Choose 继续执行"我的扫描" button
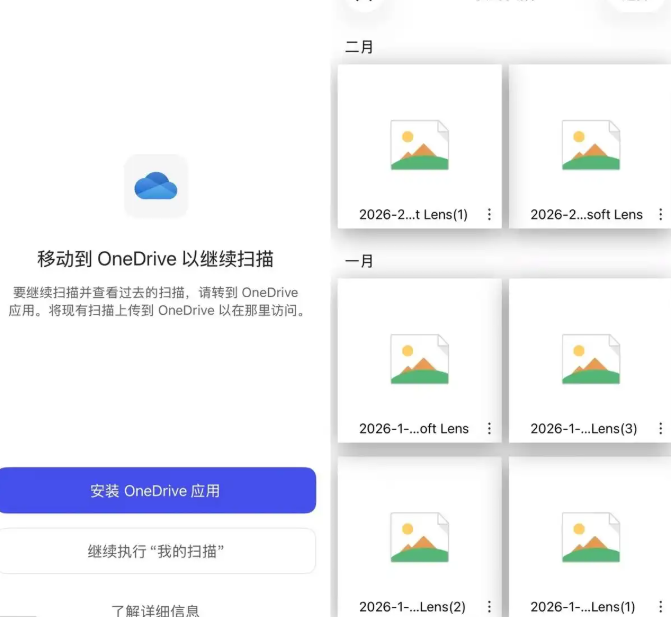This screenshot has width=671, height=617. pos(157,551)
